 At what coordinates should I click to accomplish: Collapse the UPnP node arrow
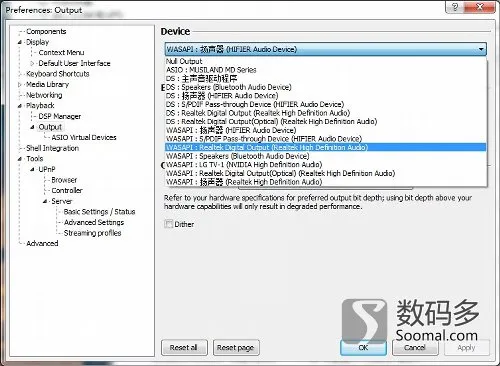click(32, 169)
